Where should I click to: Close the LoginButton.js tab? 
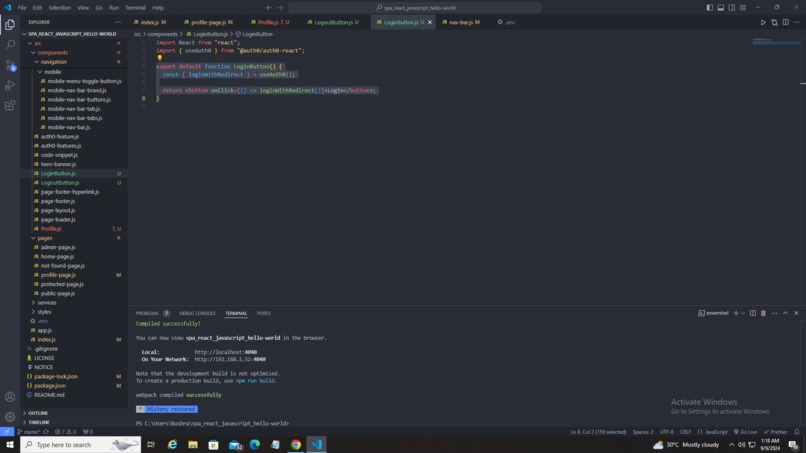click(x=430, y=22)
